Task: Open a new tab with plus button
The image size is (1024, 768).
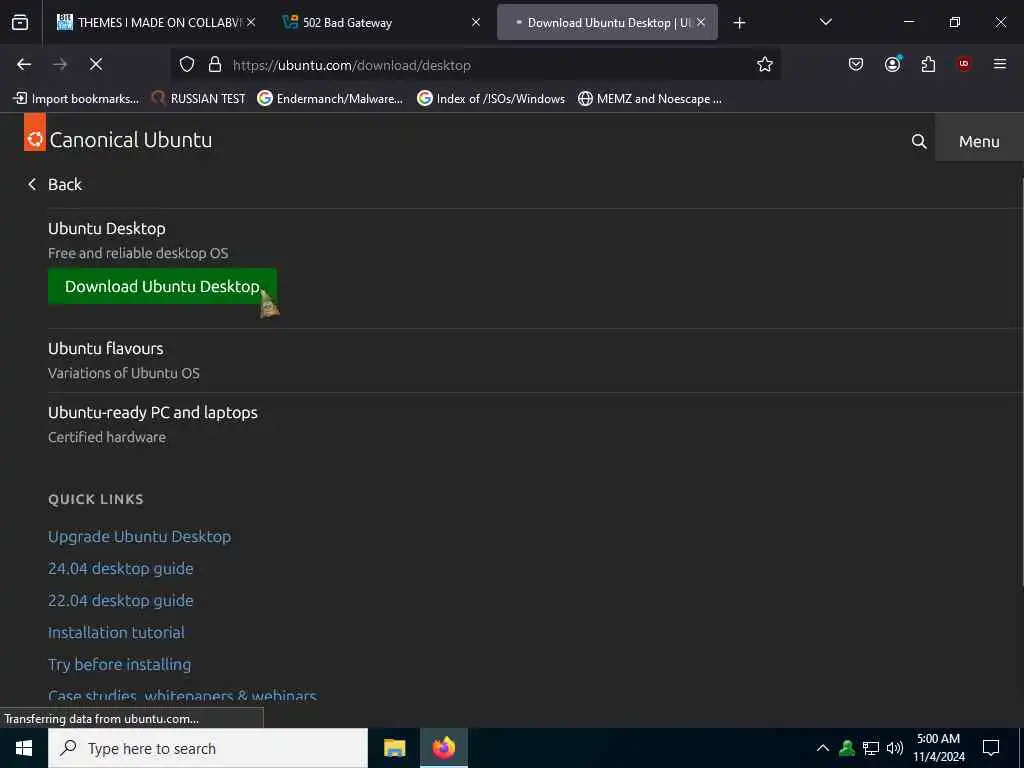Action: (x=739, y=23)
